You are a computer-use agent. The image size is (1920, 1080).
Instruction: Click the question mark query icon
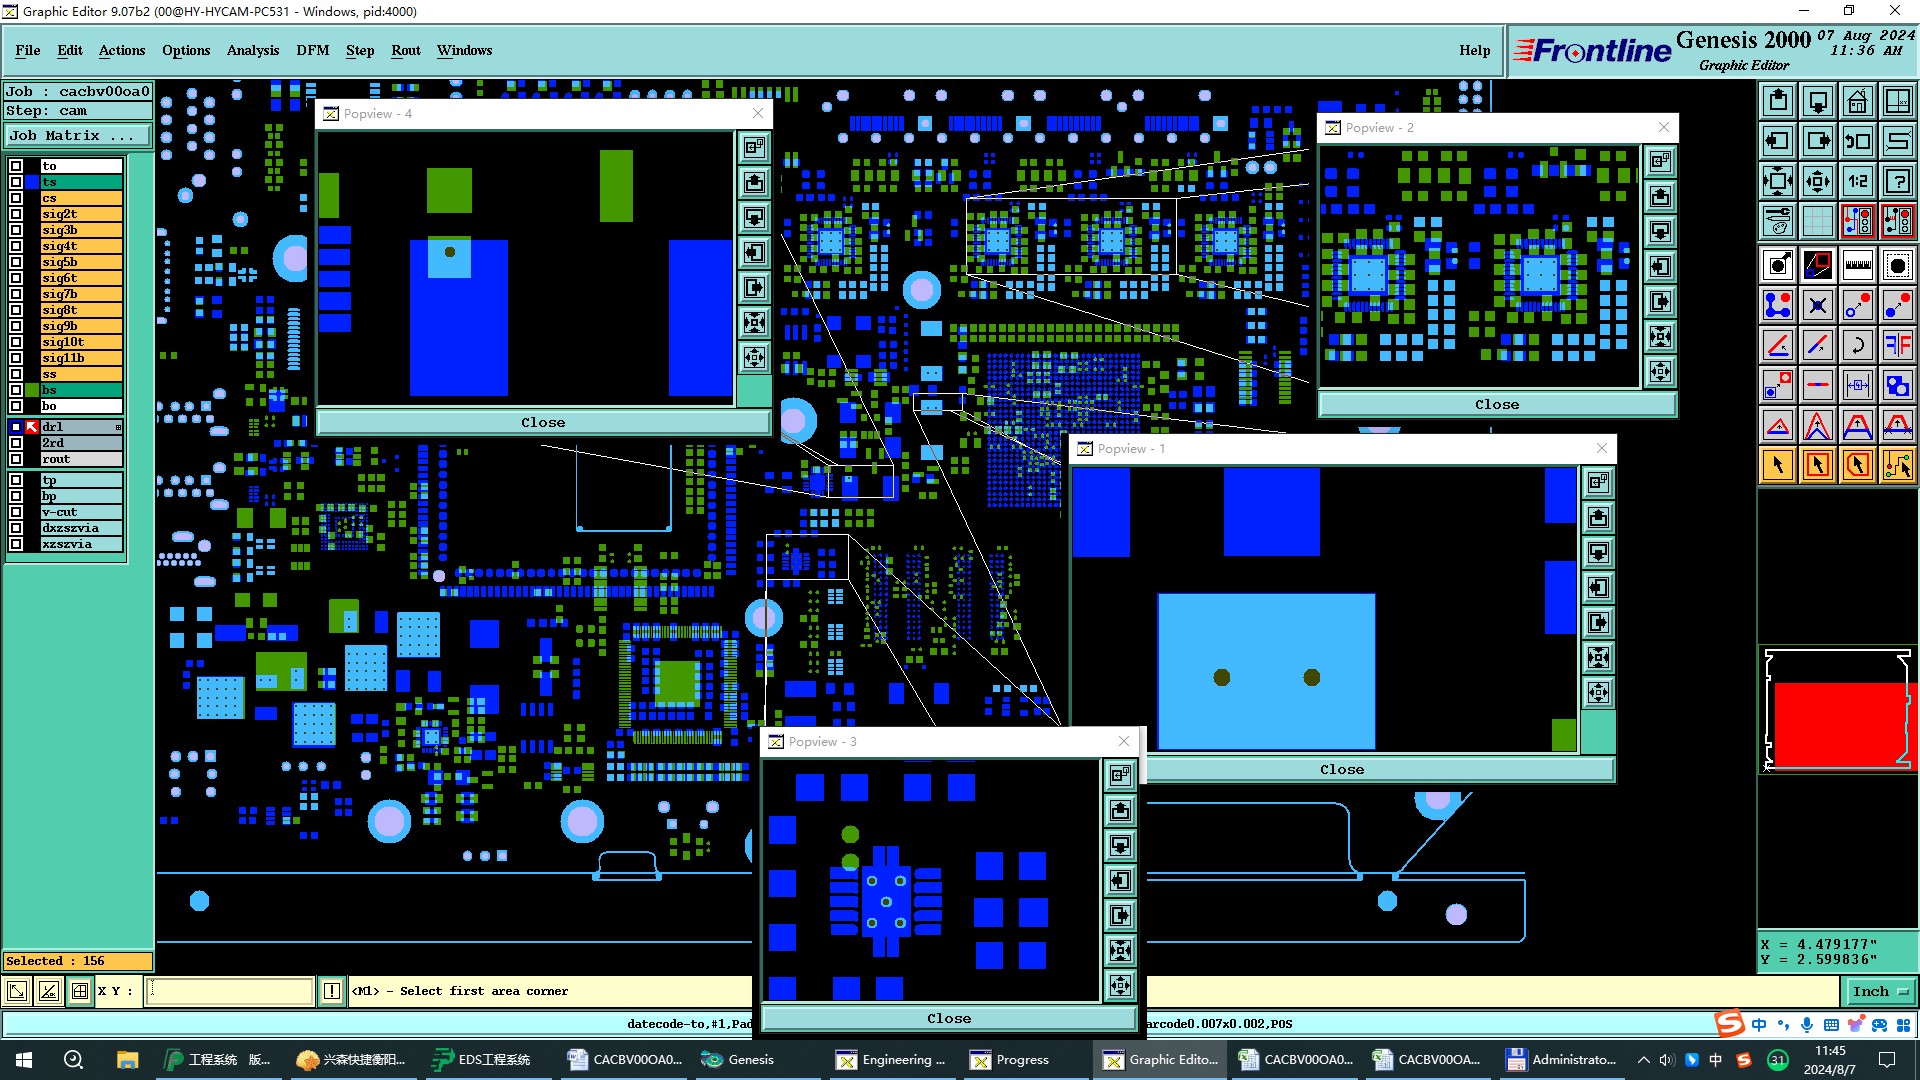tap(1898, 181)
